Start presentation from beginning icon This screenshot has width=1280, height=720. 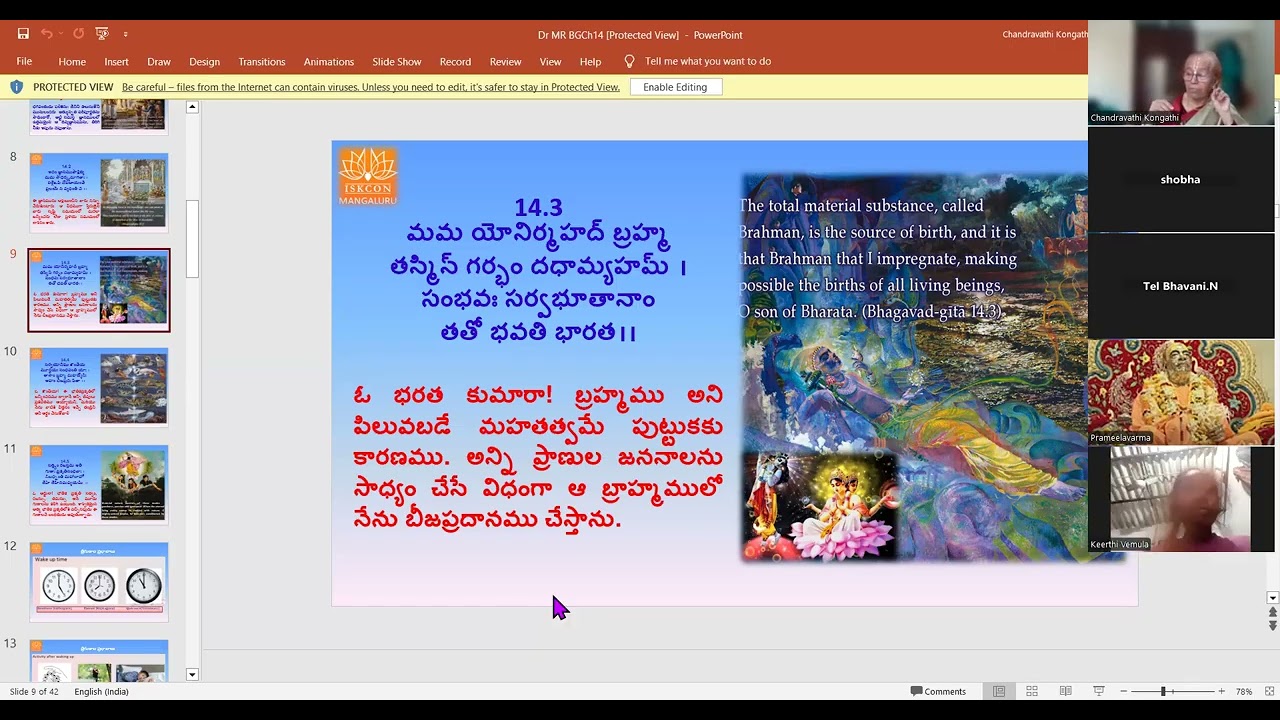tap(102, 34)
